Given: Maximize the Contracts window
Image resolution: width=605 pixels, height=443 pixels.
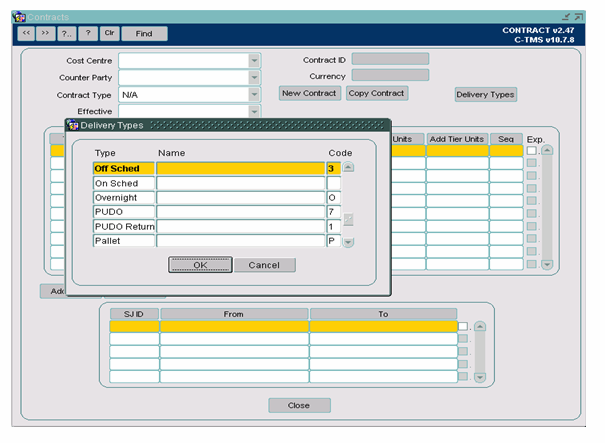Looking at the screenshot, I should [578, 17].
